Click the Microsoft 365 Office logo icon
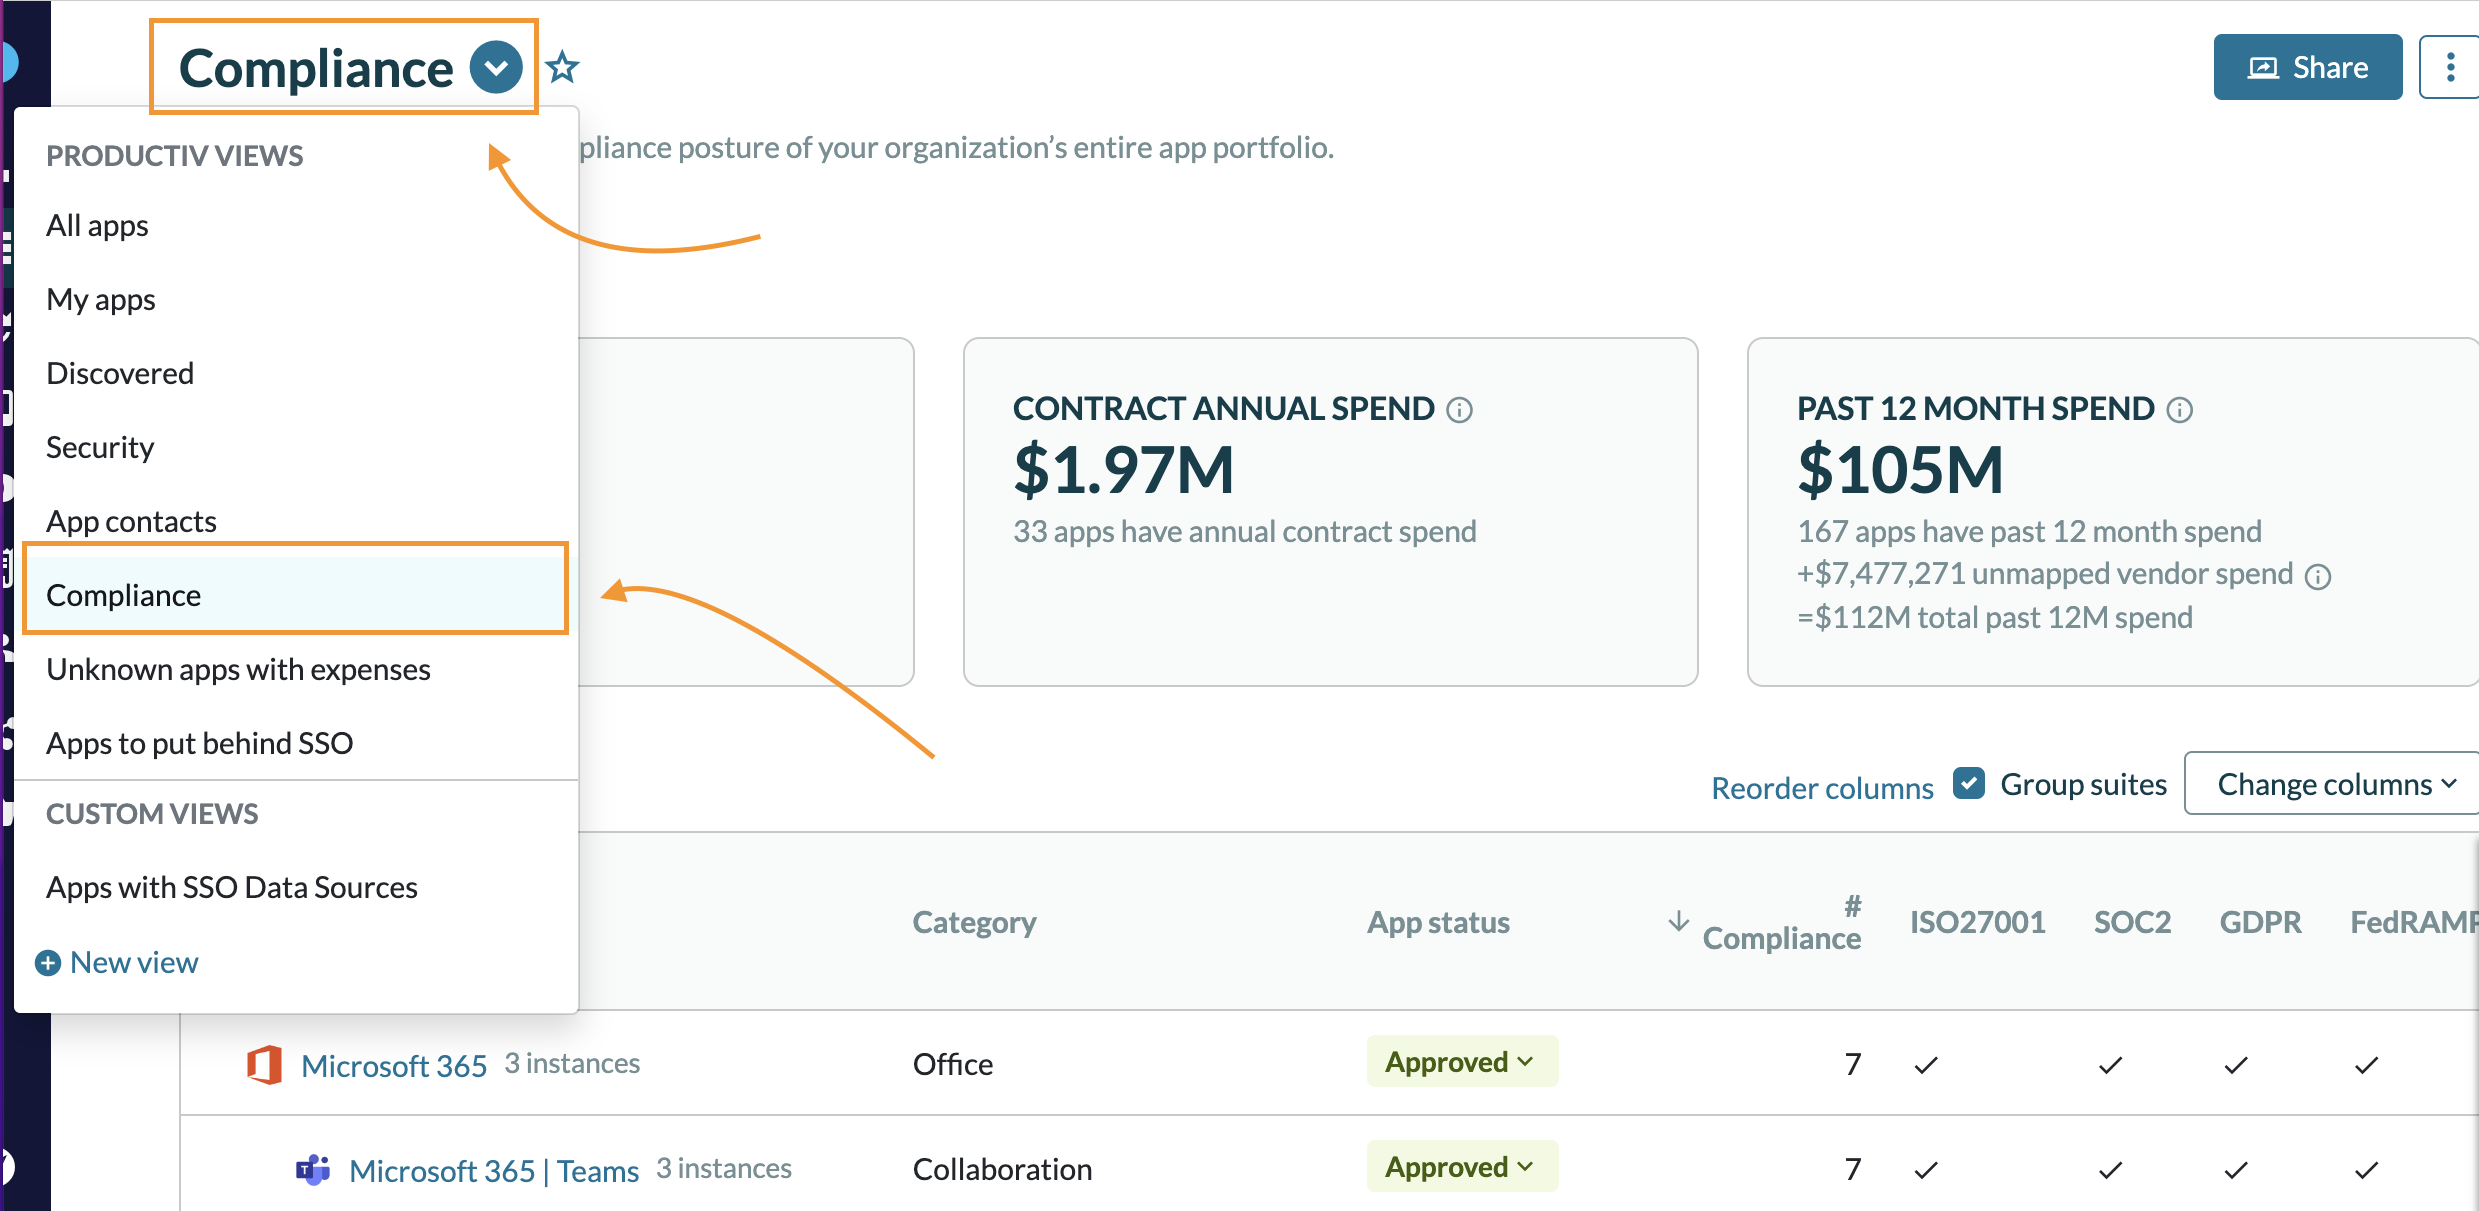This screenshot has height=1211, width=2479. (264, 1065)
